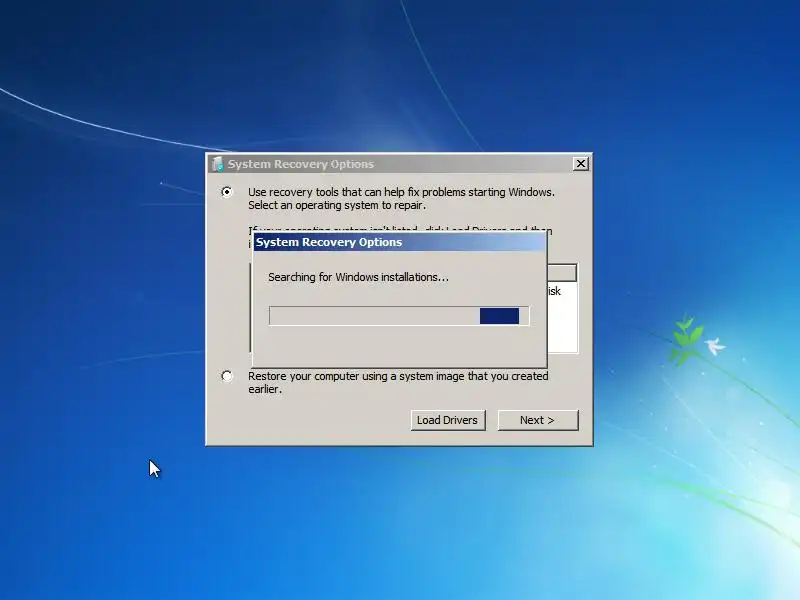Click "Searching for Windows installations..." text
800x600 pixels.
click(358, 277)
